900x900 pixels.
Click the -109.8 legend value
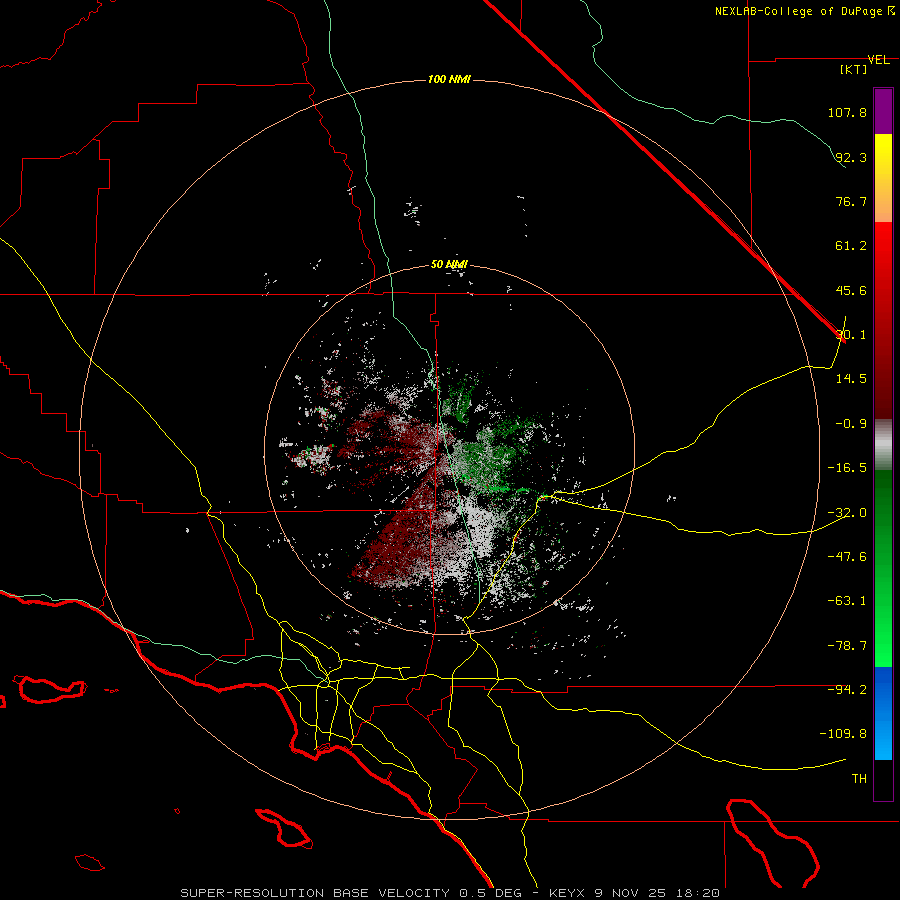(x=843, y=734)
